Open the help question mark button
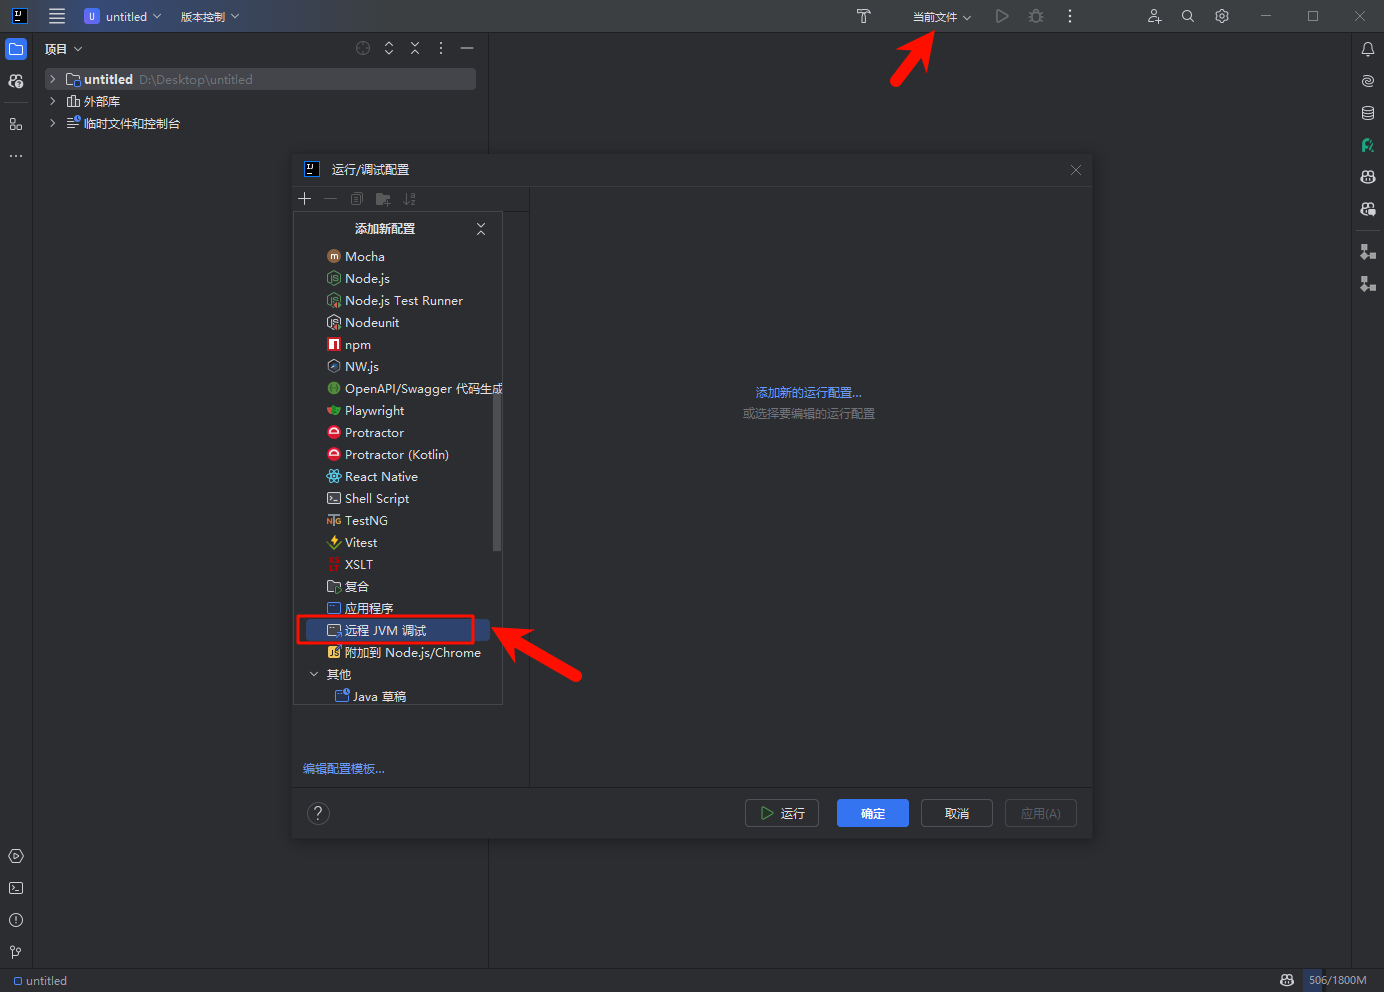This screenshot has width=1384, height=992. (318, 813)
